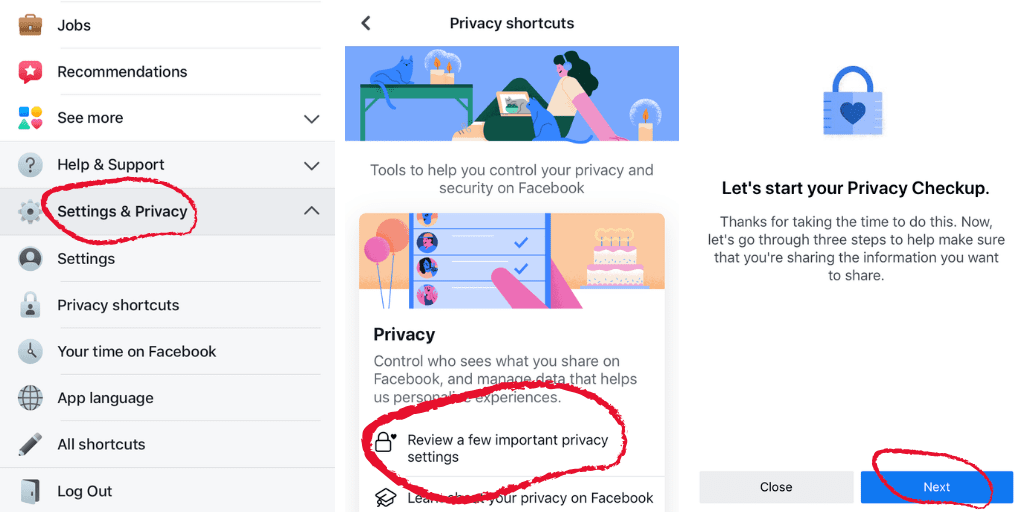
Task: Click the App language globe icon
Action: pos(31,398)
